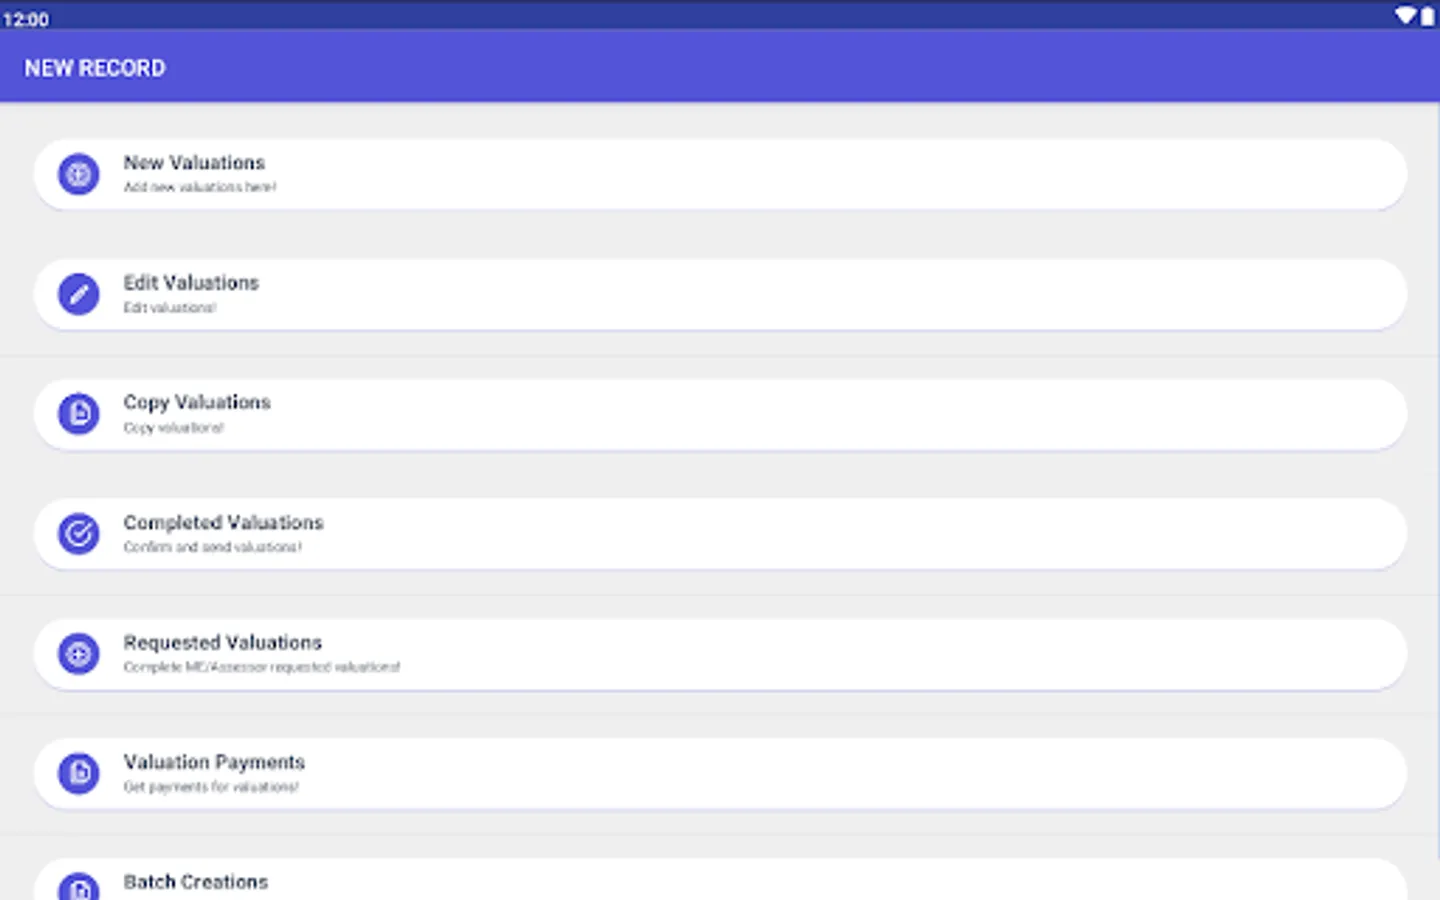Screen dimensions: 1440x900
Task: Click the 12:00 clock in status bar
Action: tap(26, 19)
